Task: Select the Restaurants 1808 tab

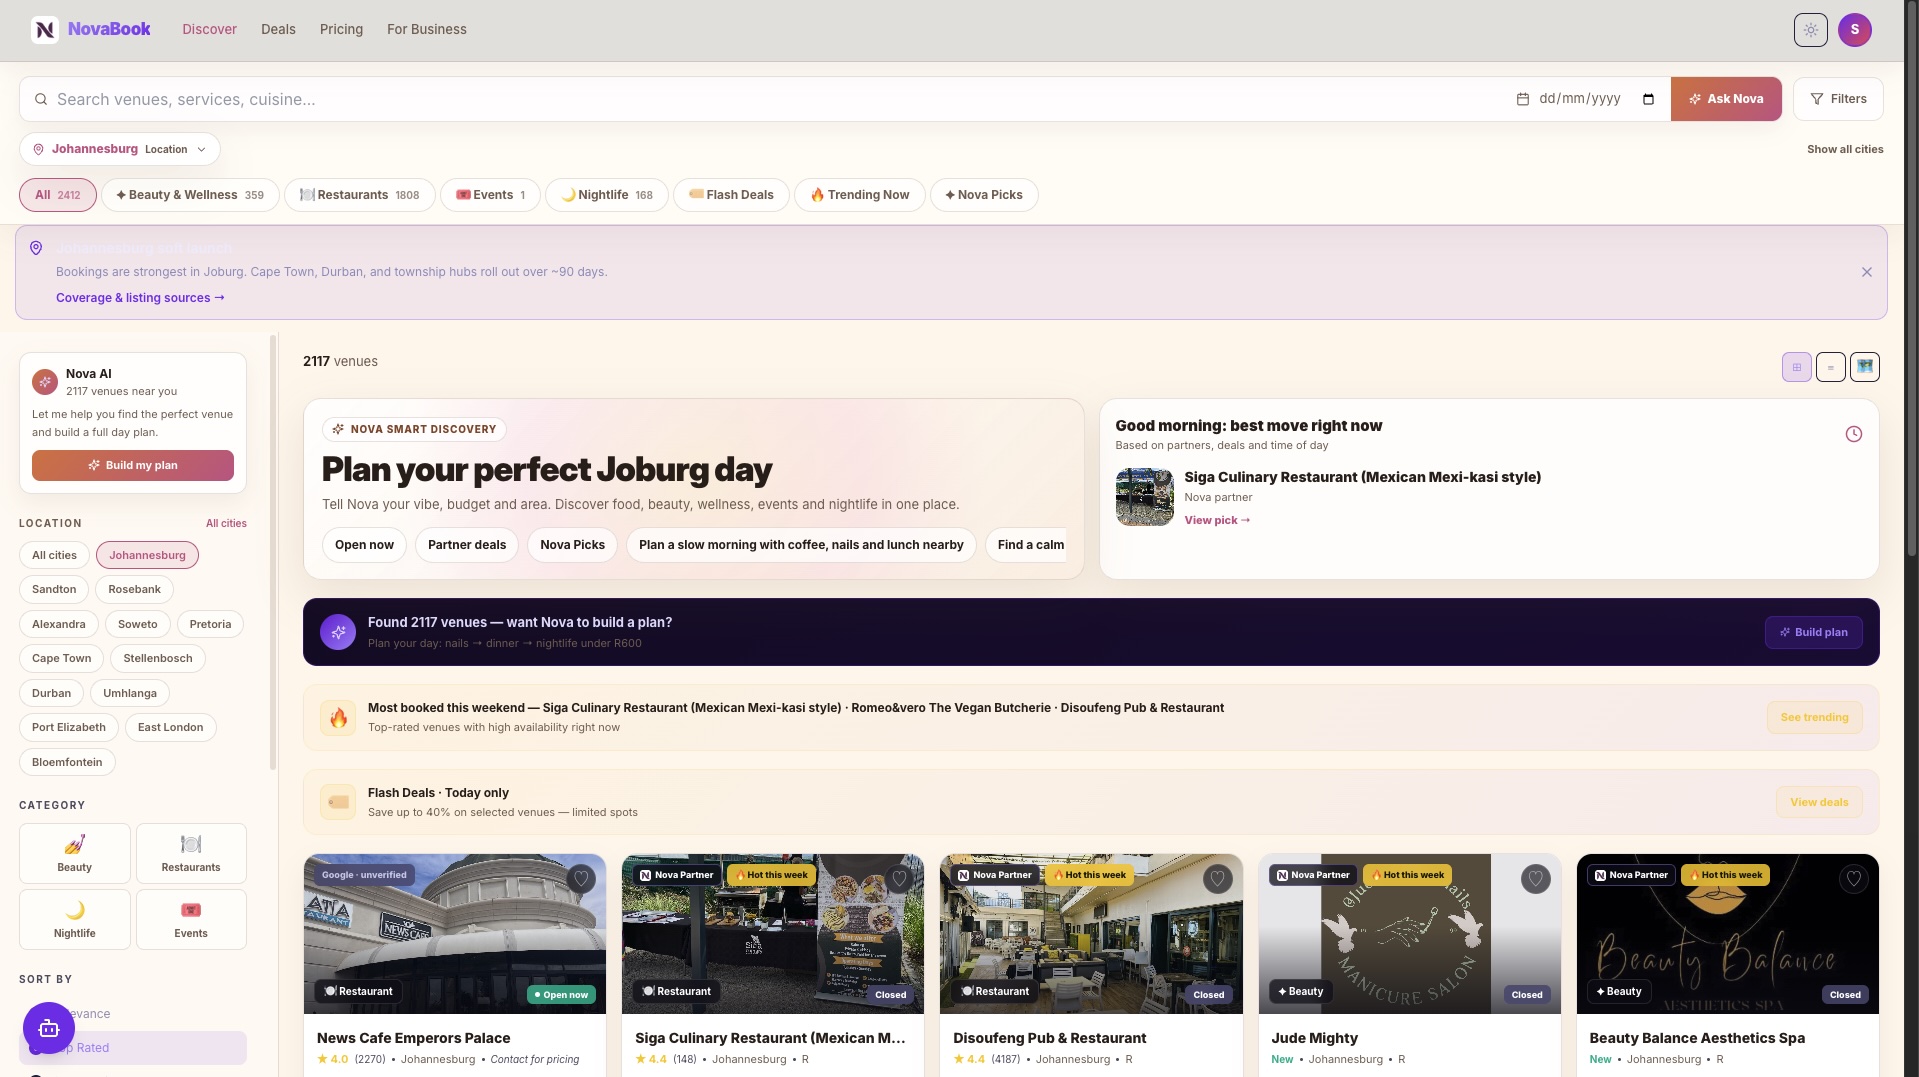Action: point(360,195)
